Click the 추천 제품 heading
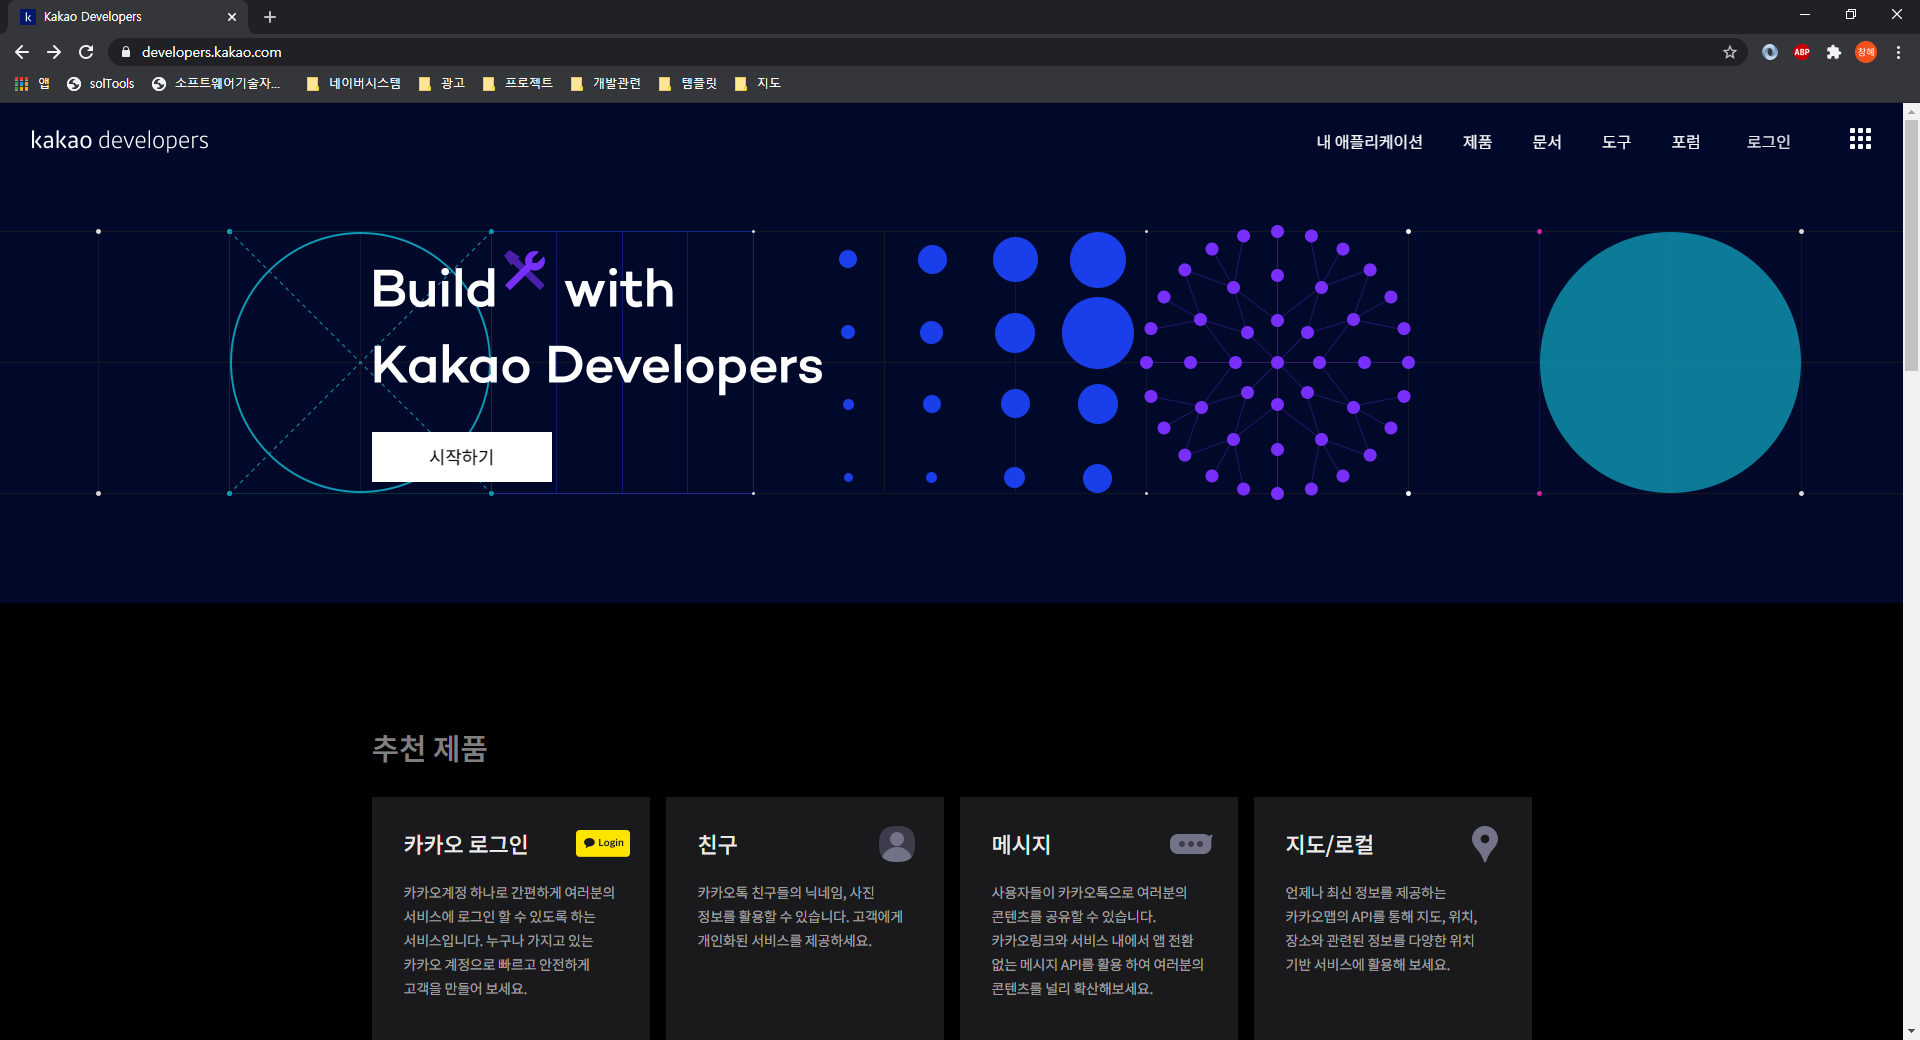1920x1040 pixels. pyautogui.click(x=429, y=748)
